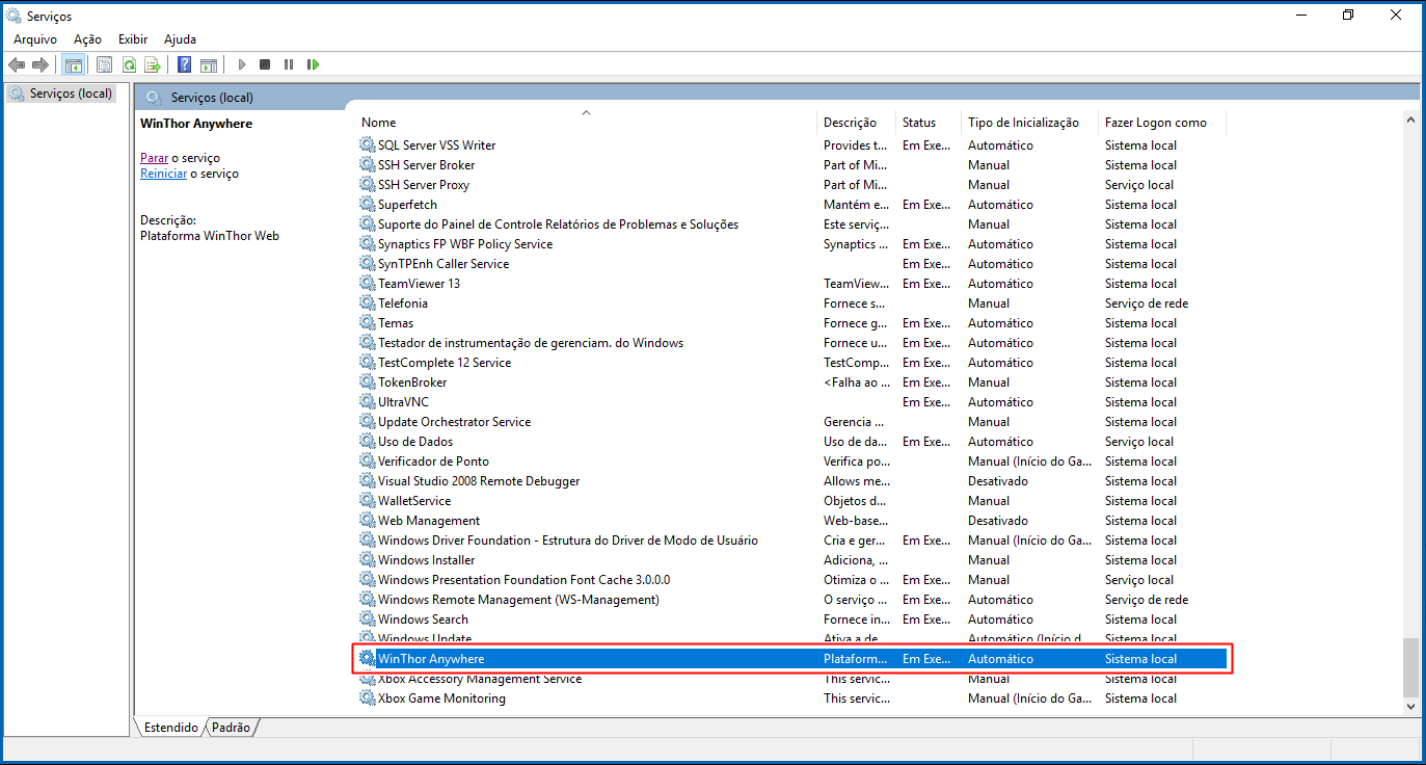Select Visual Studio 2008 Remote Debugger
This screenshot has height=765, width=1426.
click(x=792, y=481)
